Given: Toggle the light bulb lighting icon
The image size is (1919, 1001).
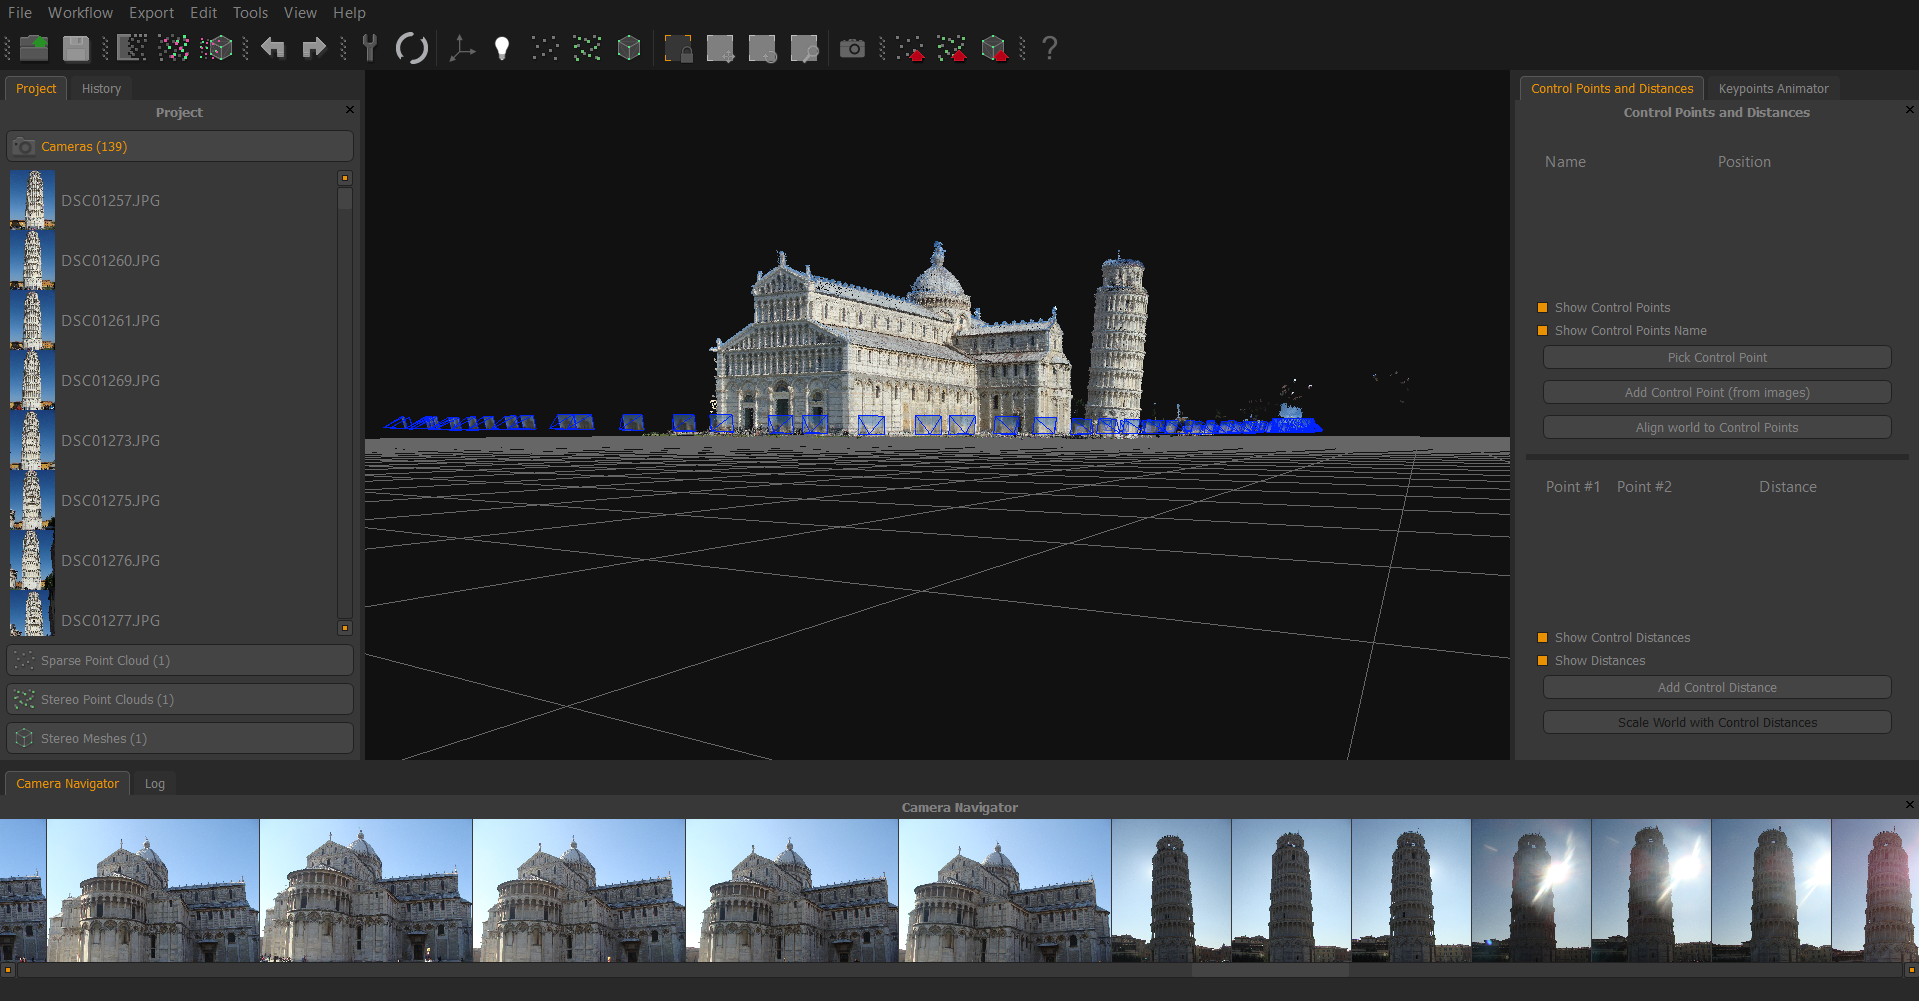Looking at the screenshot, I should tap(502, 48).
